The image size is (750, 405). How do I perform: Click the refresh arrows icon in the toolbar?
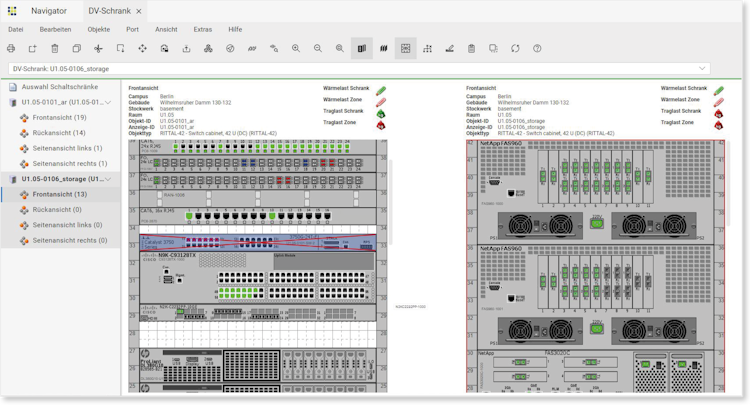pyautogui.click(x=515, y=48)
